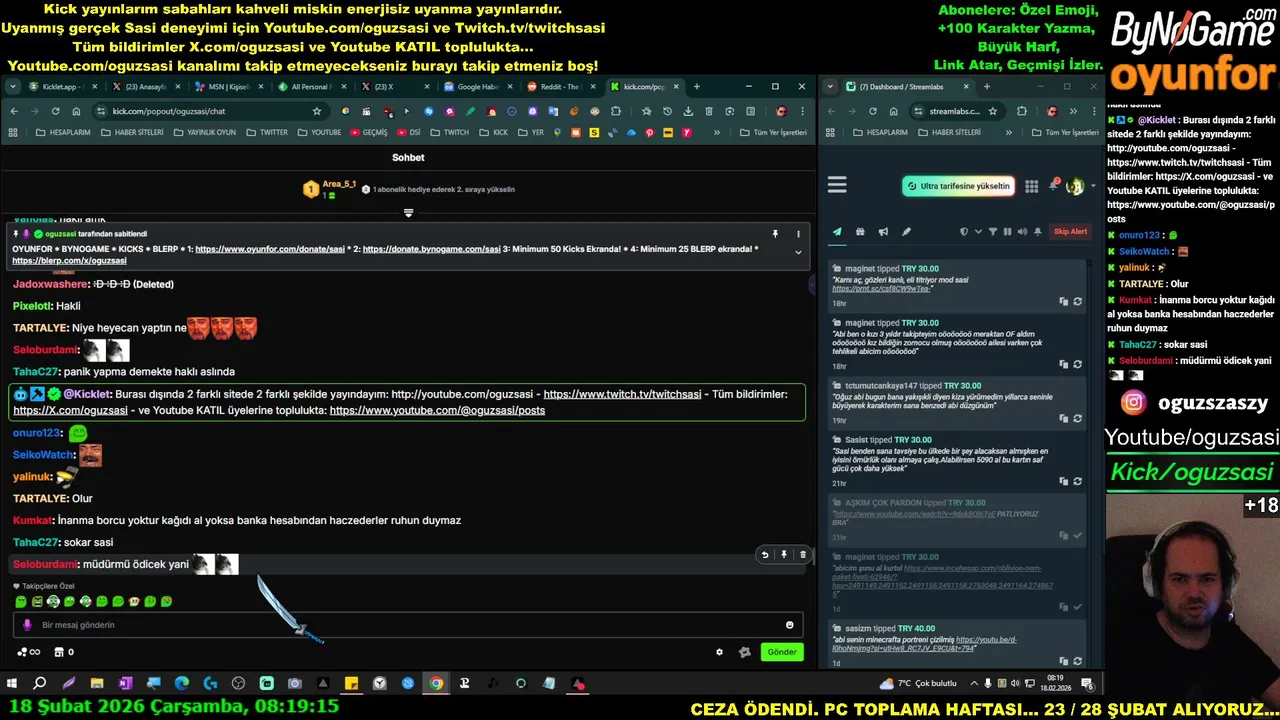Open the taskbar weather widget '7°C Çok bulutlu'
Screen dimensions: 1280x720
pyautogui.click(x=918, y=684)
